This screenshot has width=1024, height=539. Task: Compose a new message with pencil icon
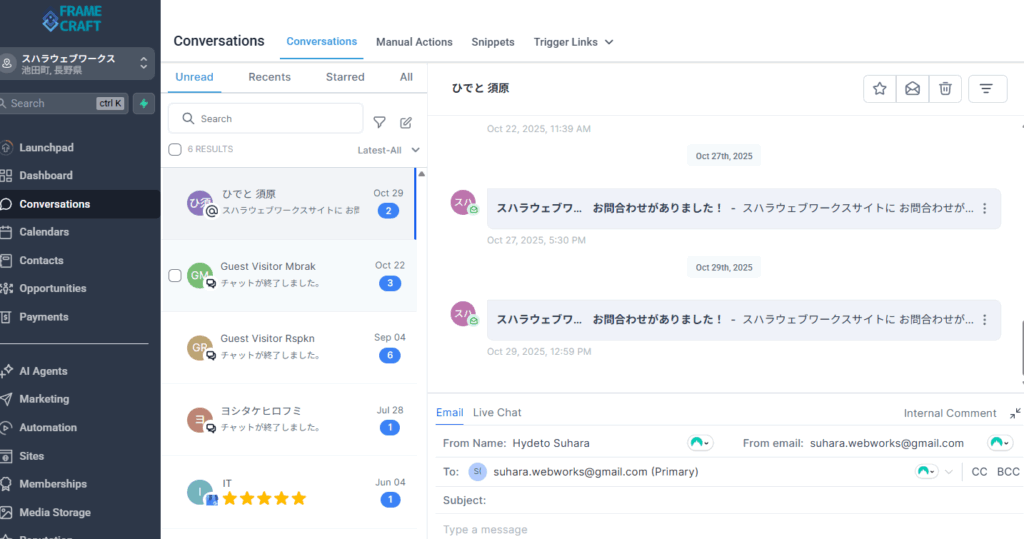pos(406,122)
